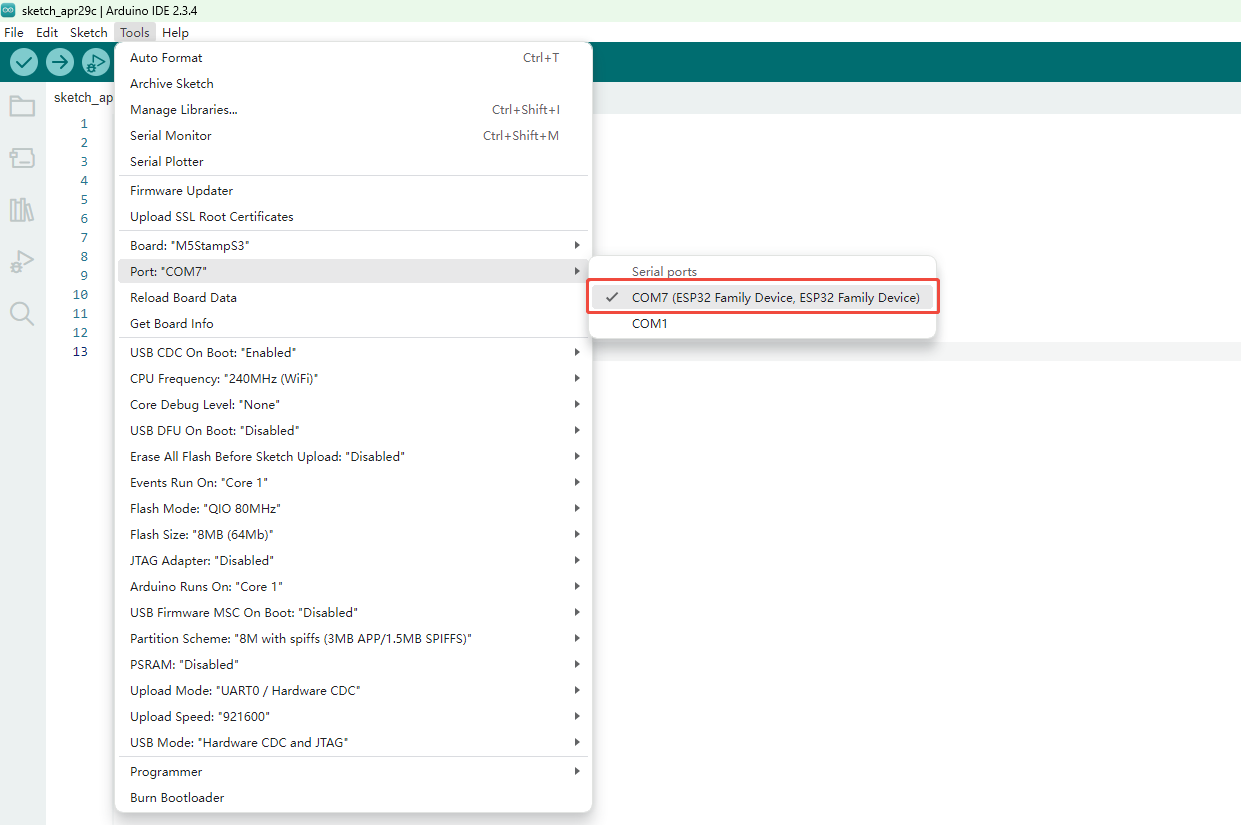Launch the Serial Plotter
This screenshot has height=825, width=1241.
pos(354,162)
